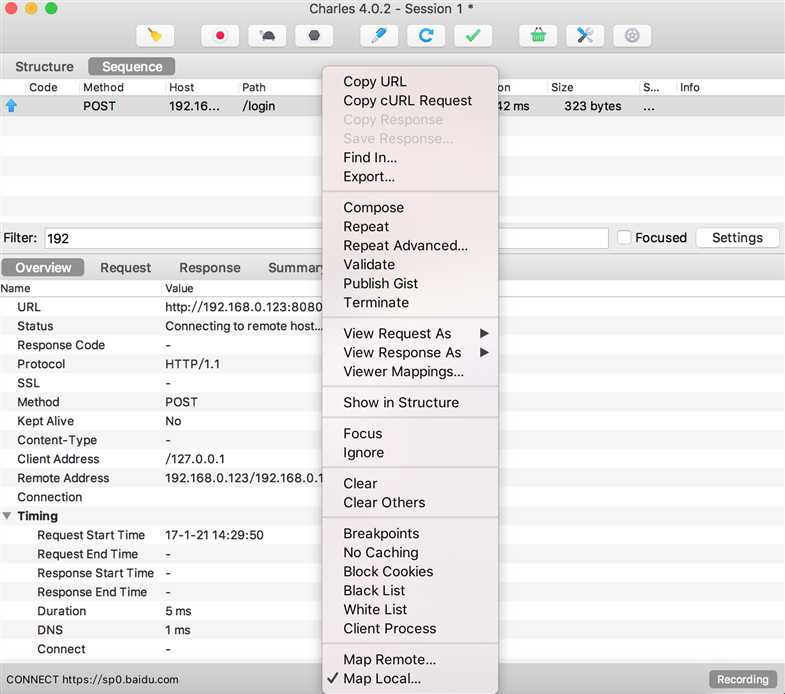The width and height of the screenshot is (785, 694).
Task: Click the green checkmark Validate icon
Action: coord(473,36)
